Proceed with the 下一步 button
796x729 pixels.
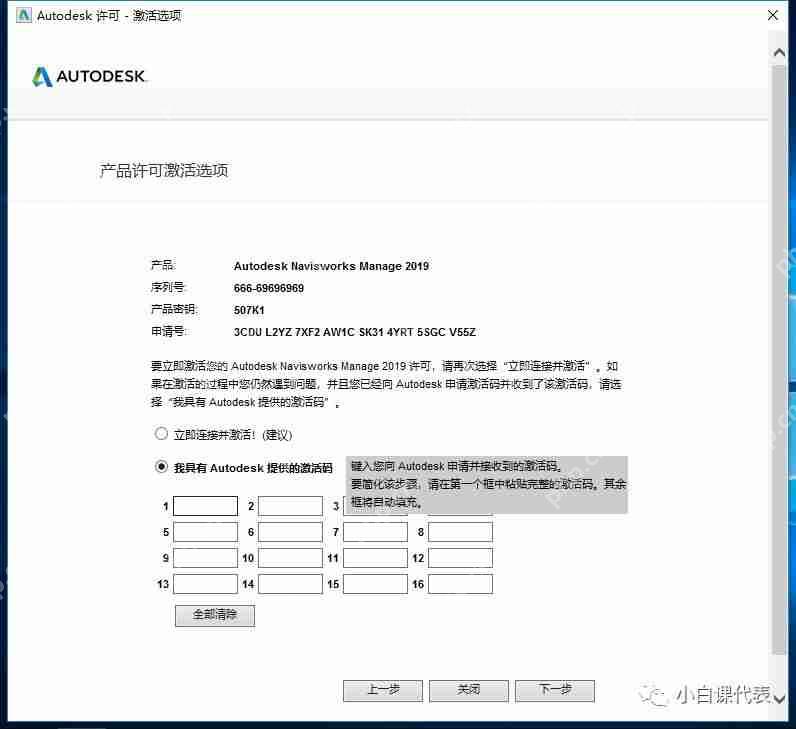click(555, 690)
